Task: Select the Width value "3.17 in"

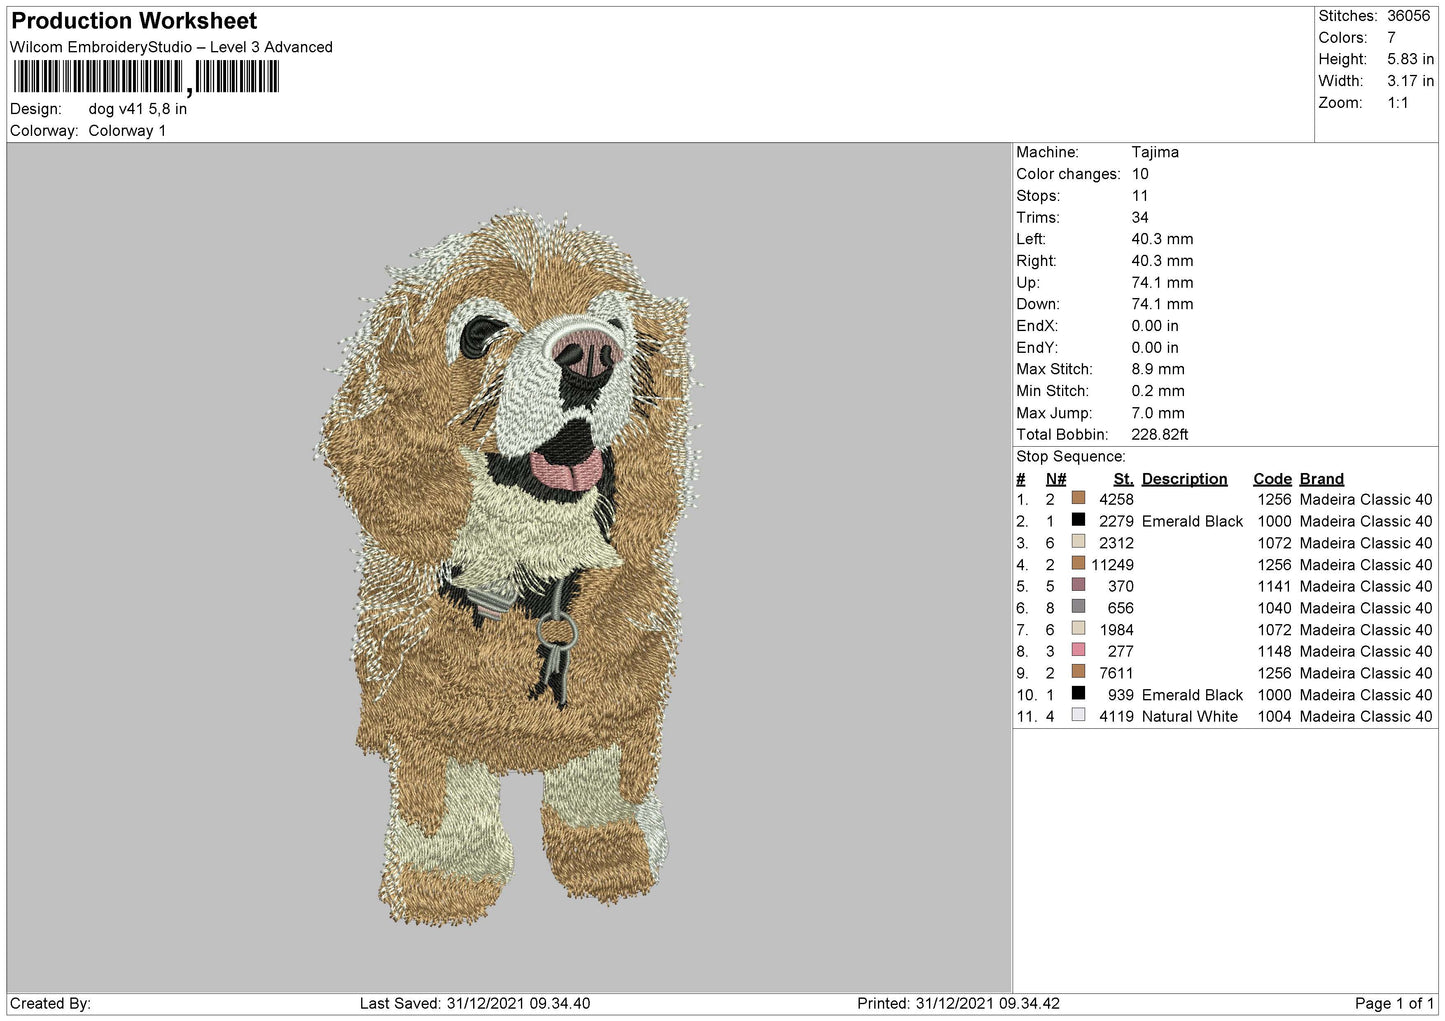Action: (1411, 81)
